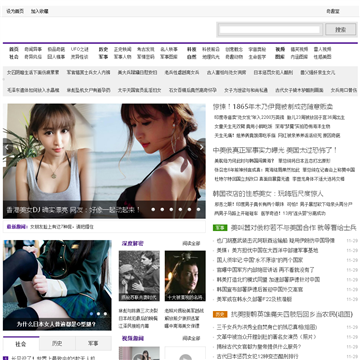Screen dimensions: 360x360
Task: Switch to 社会 tab under small slideshow
Action: tap(21, 343)
